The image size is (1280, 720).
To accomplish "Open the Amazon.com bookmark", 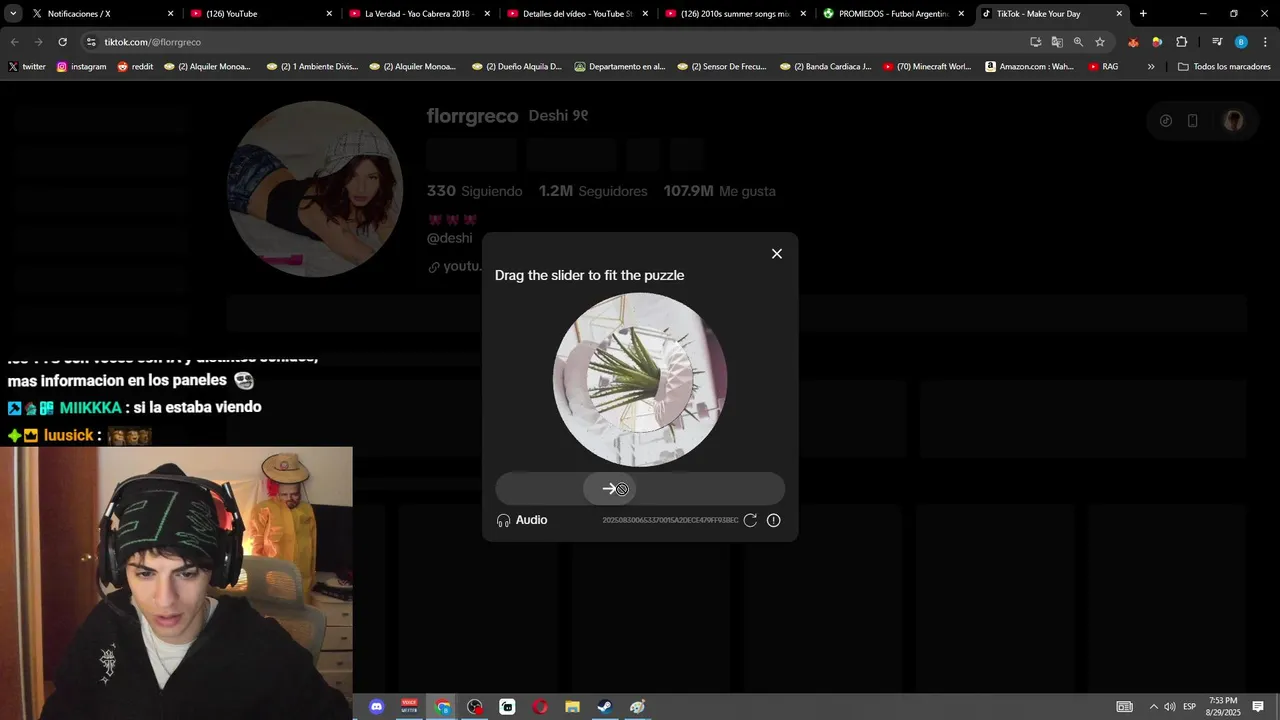I will [1030, 67].
